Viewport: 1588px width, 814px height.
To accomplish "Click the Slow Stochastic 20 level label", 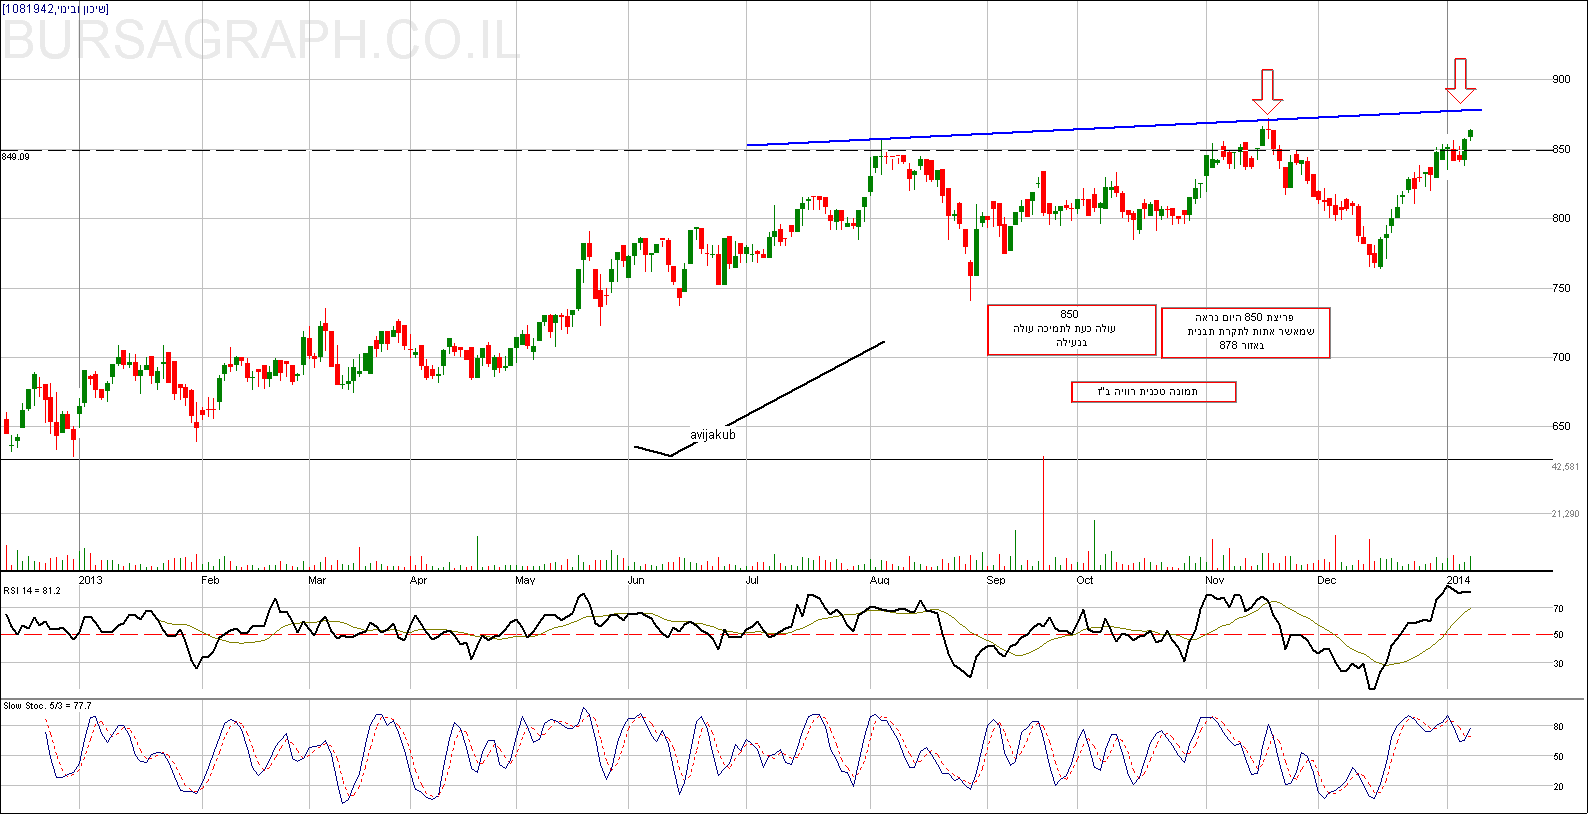I will pos(1558,788).
